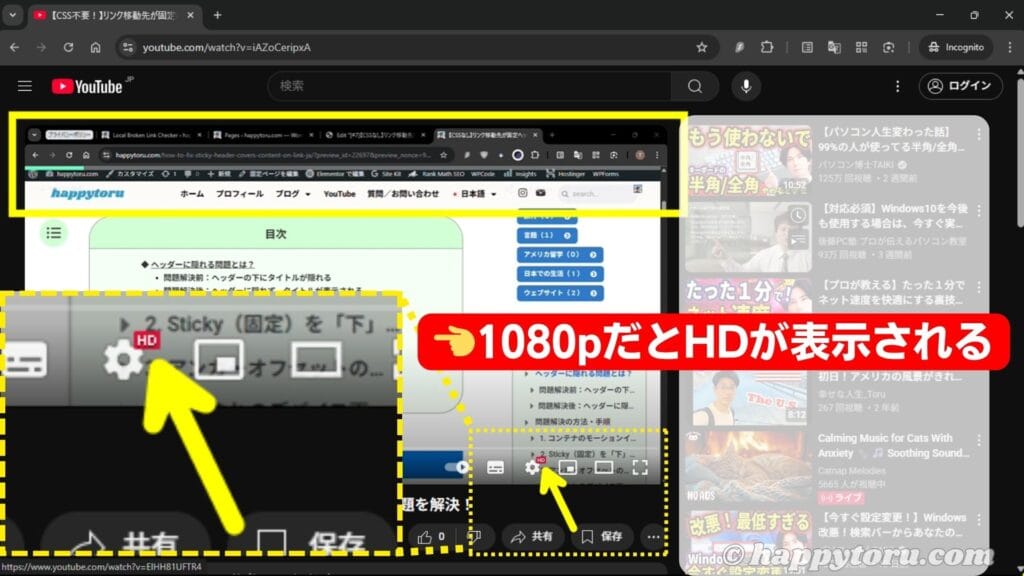
Task: Expand '問題解決前：ヘッダーの下' contents item
Action: 532,390
